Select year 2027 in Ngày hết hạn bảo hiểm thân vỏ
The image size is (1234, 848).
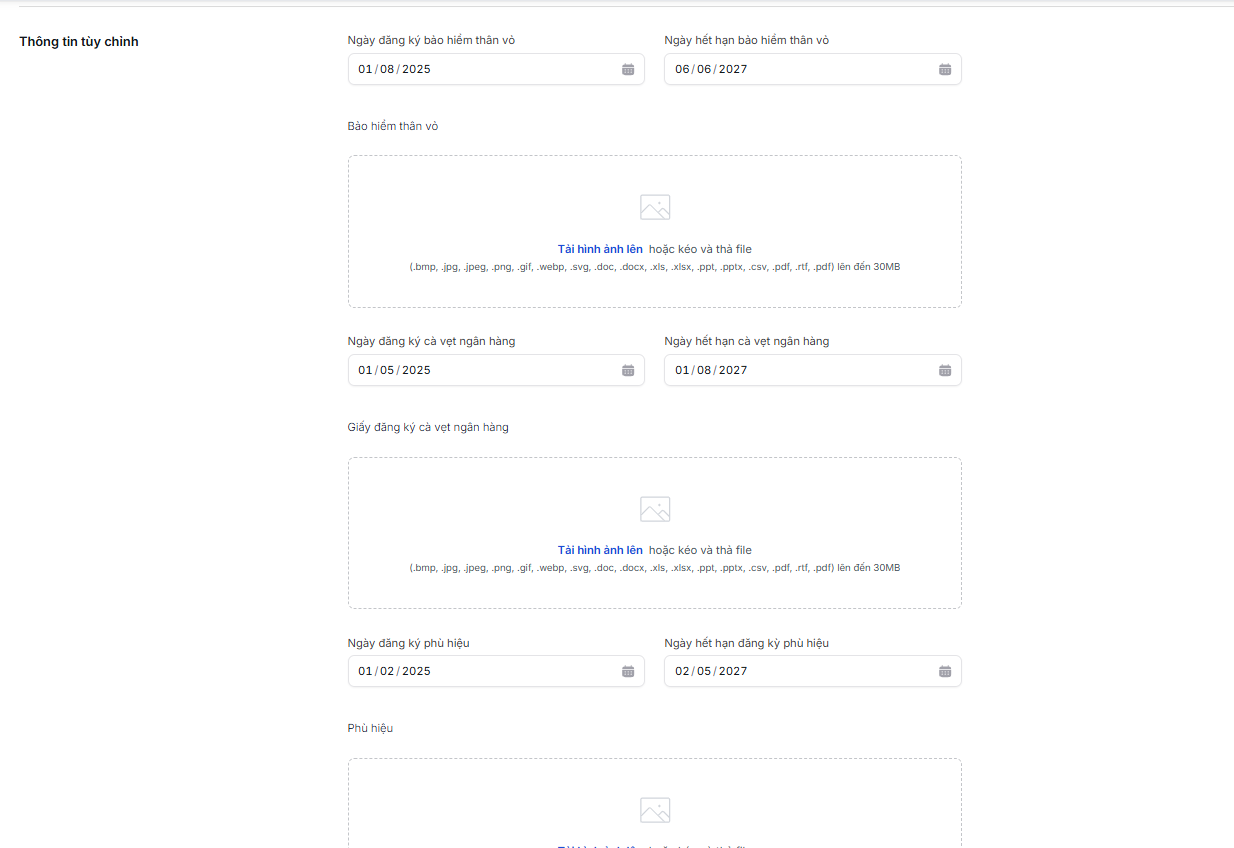click(x=733, y=69)
